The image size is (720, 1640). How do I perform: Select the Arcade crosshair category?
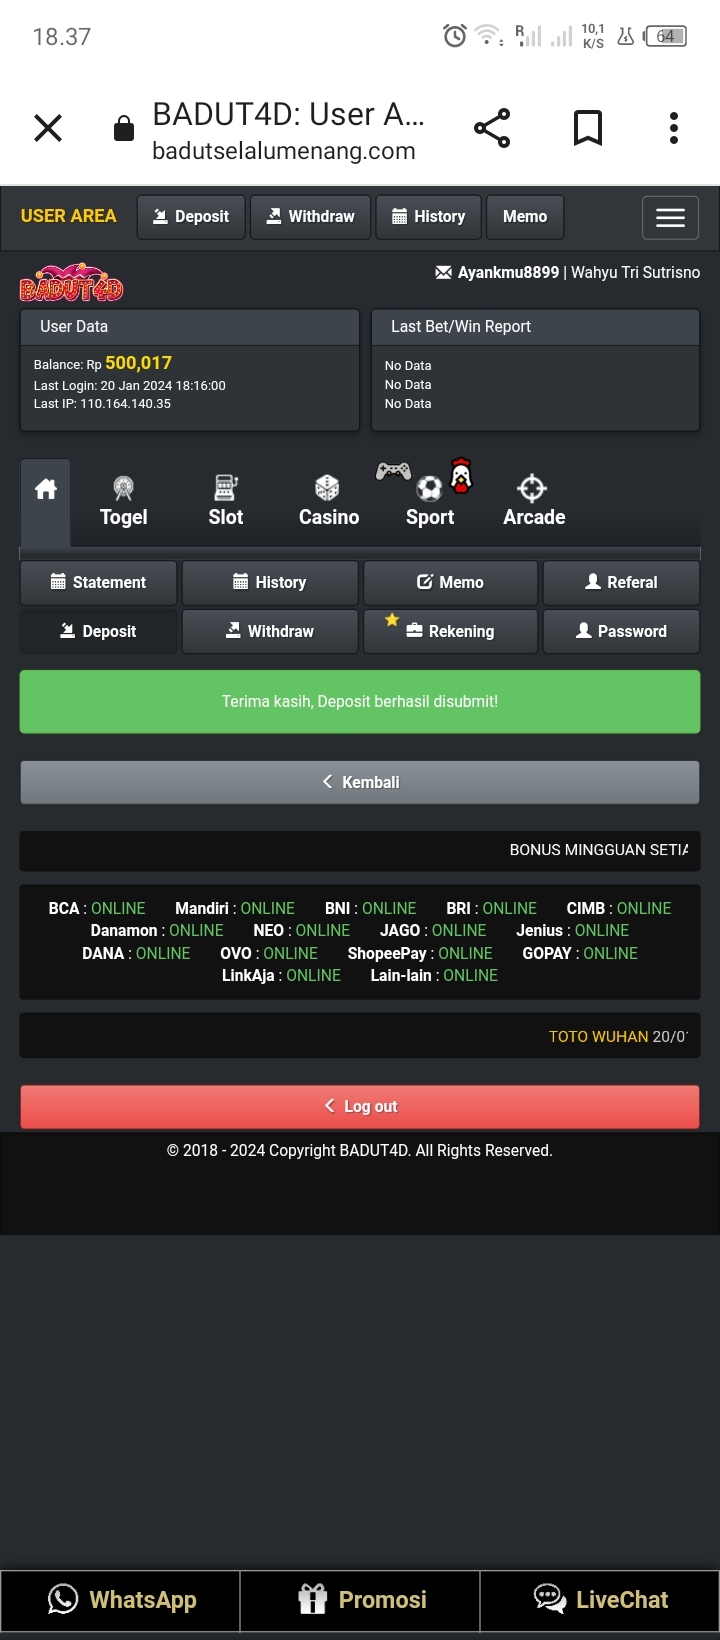[534, 501]
